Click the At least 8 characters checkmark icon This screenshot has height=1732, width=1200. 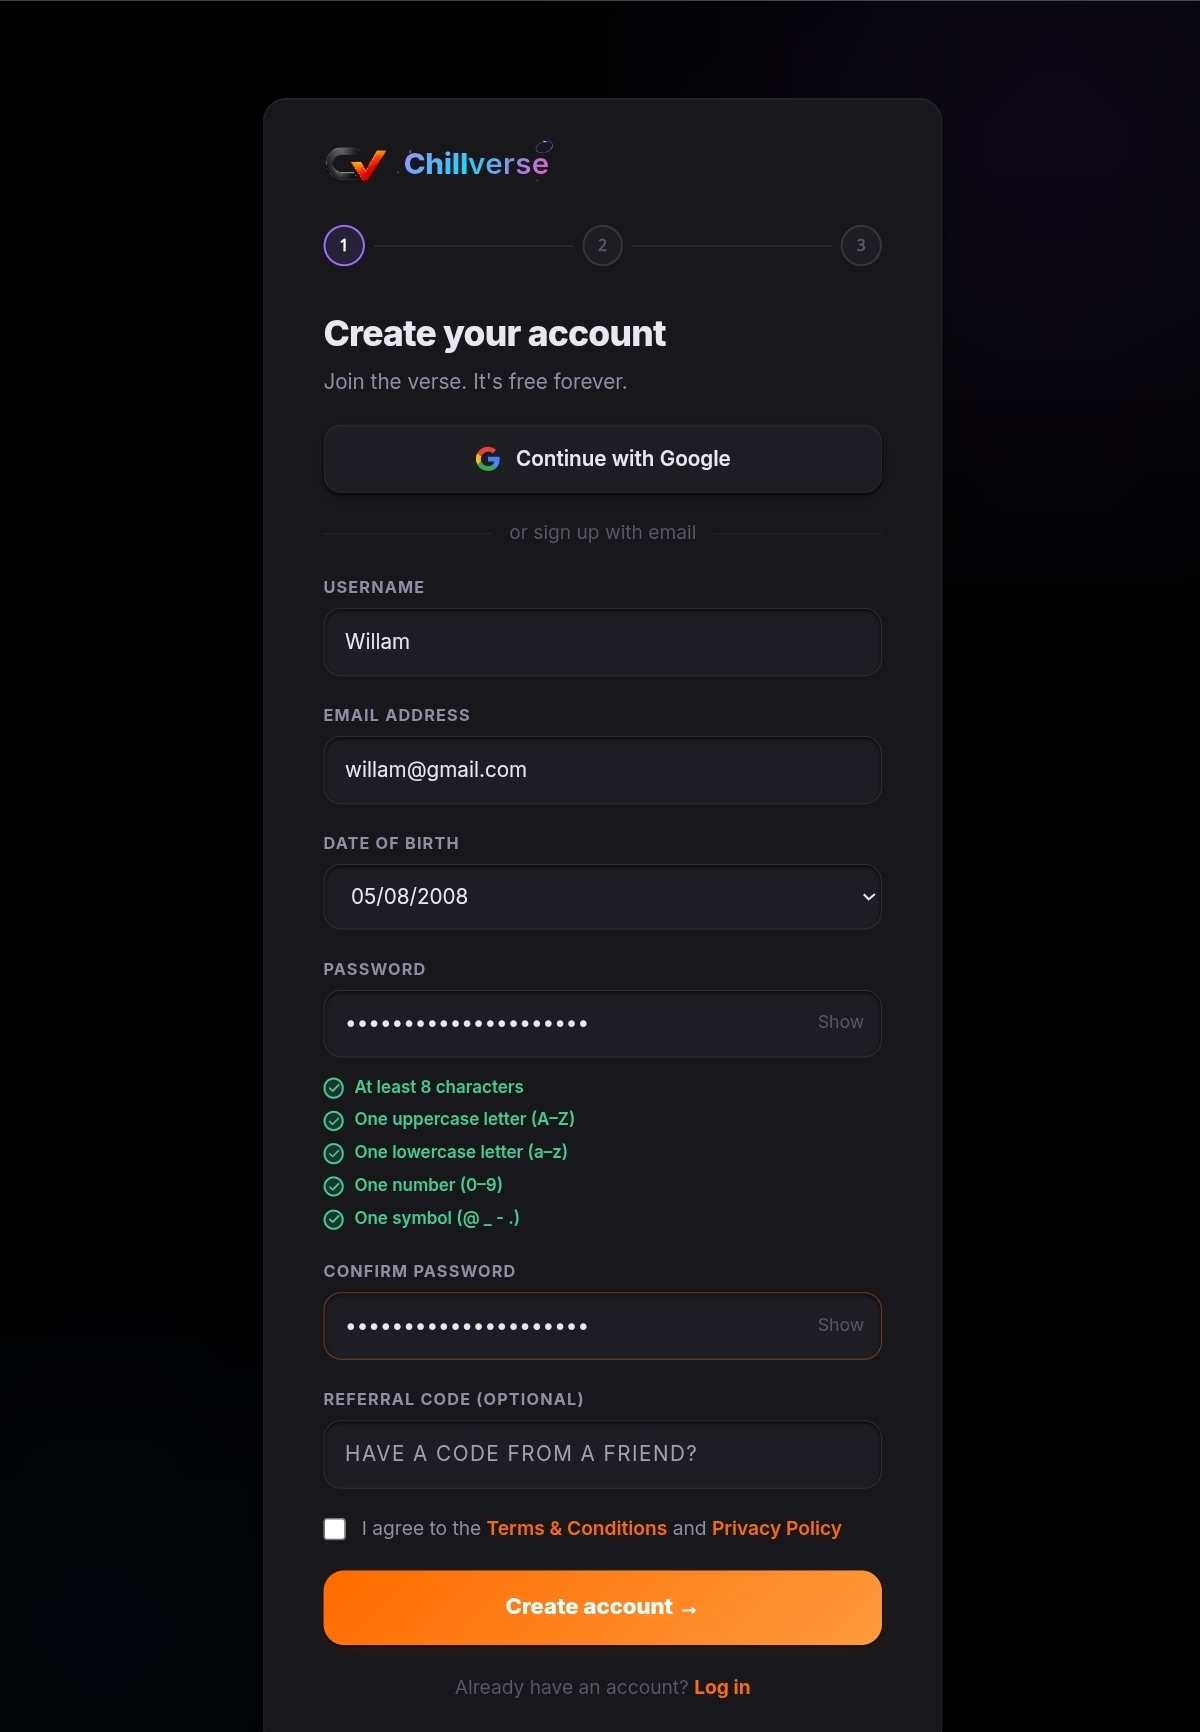pos(334,1088)
